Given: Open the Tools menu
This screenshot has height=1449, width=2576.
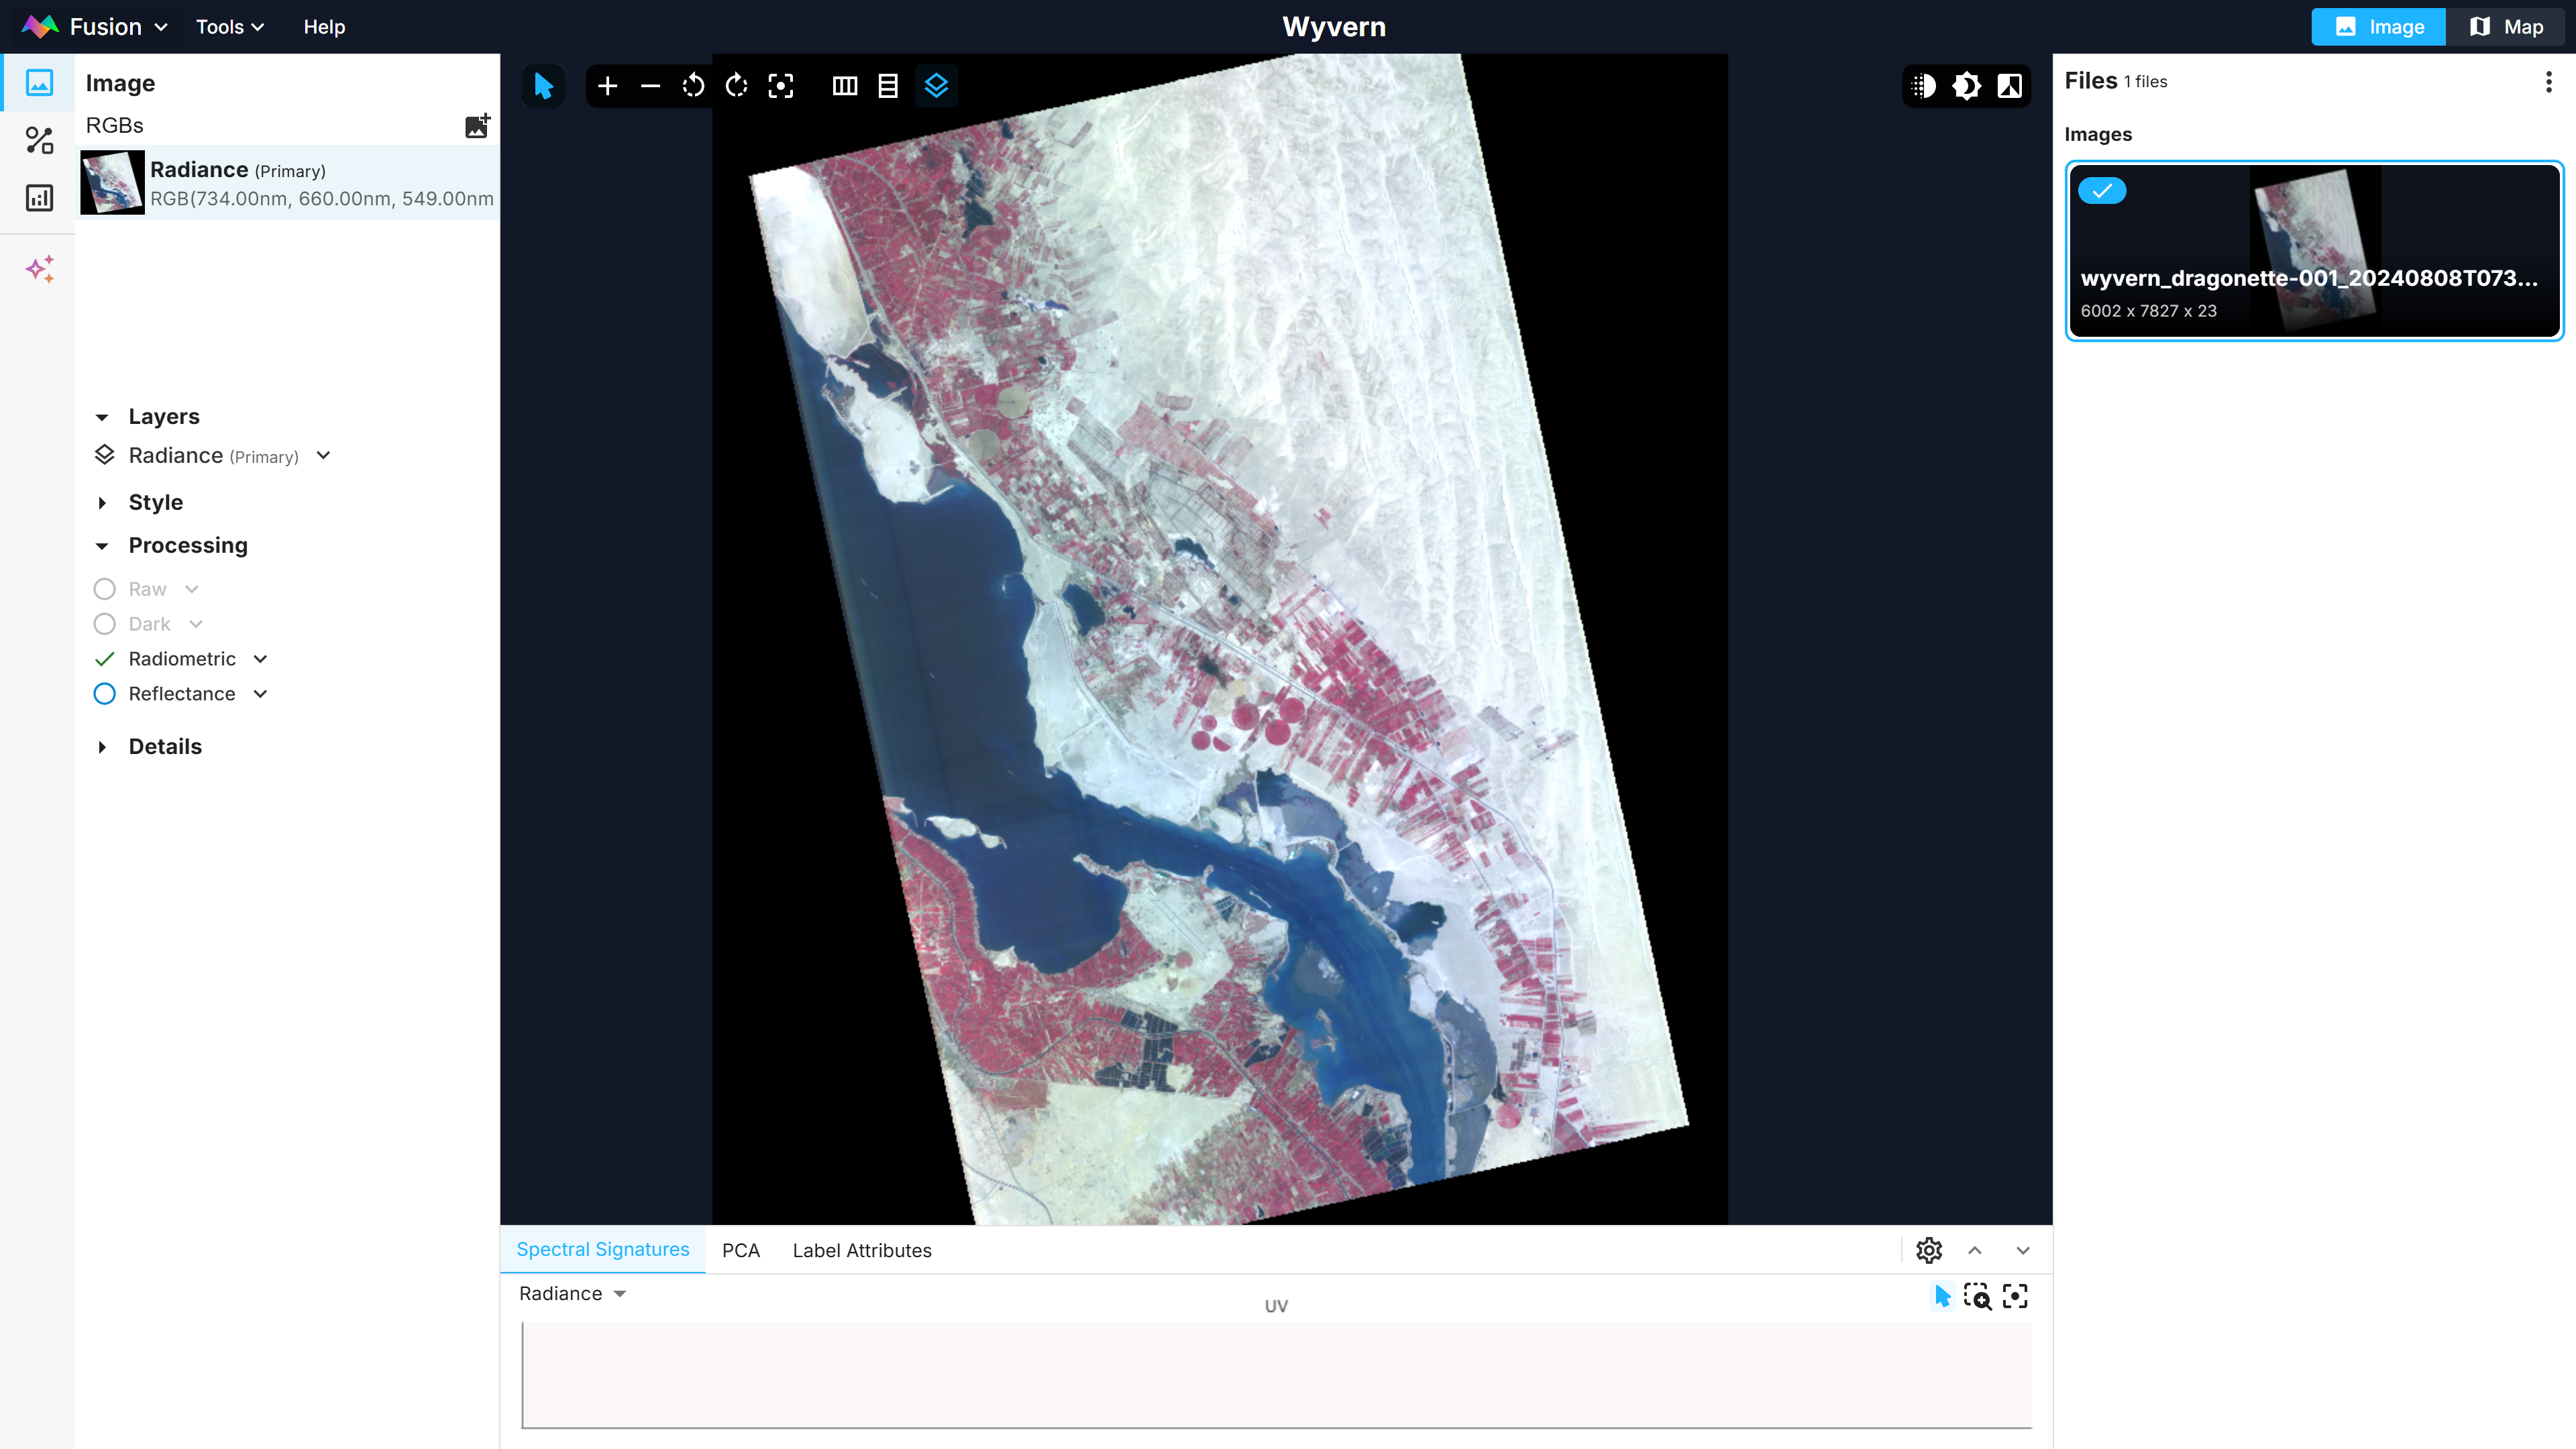Looking at the screenshot, I should (229, 27).
